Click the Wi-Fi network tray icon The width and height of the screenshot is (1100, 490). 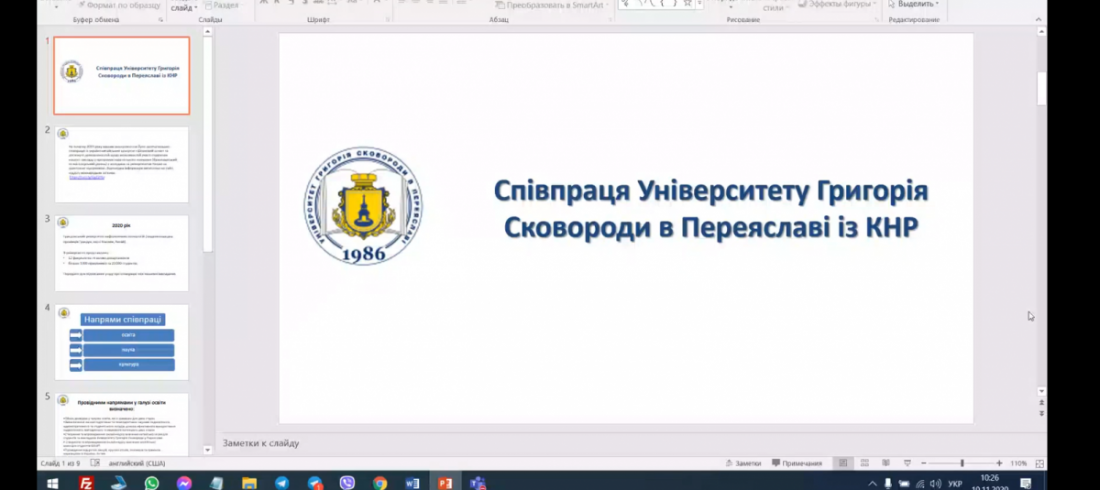[920, 484]
